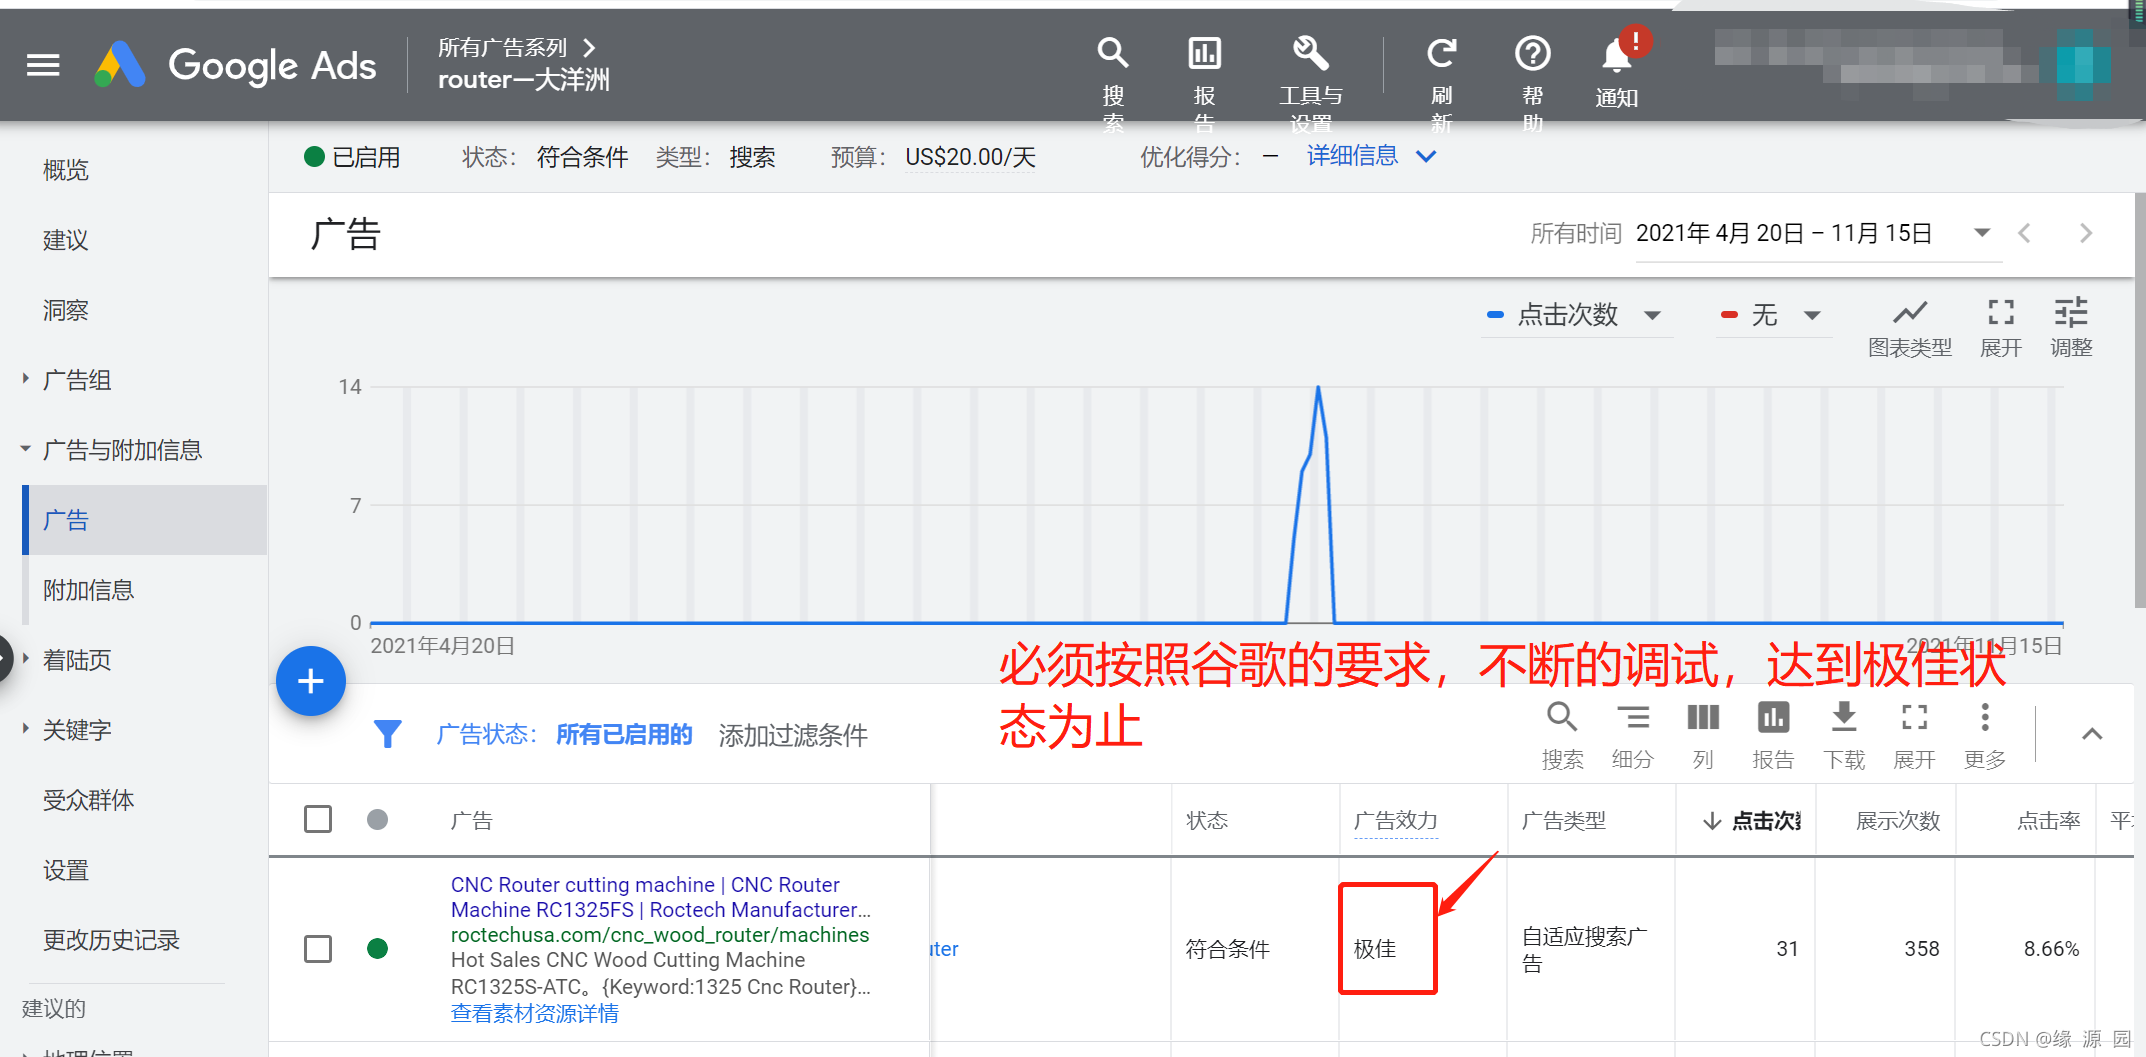The width and height of the screenshot is (2146, 1057).
Task: Search within the ads table
Action: 1562,717
